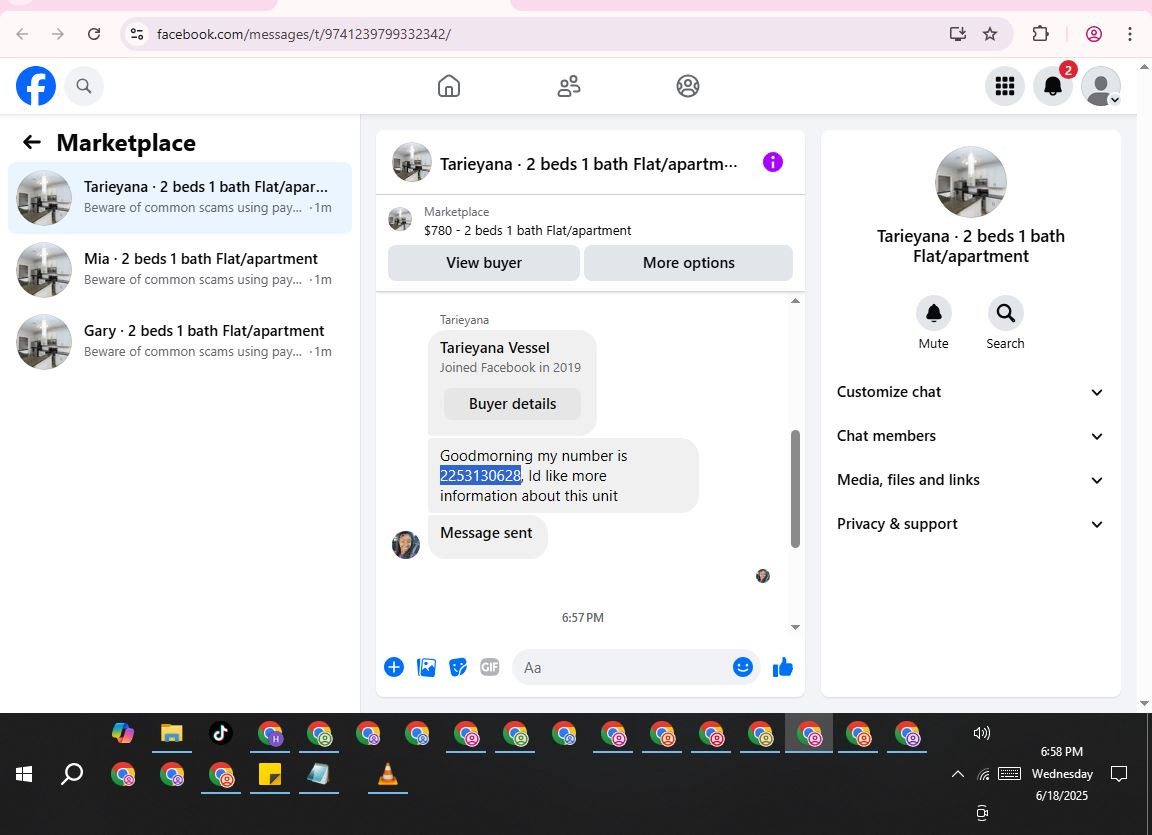Click the More options button
The width and height of the screenshot is (1152, 835).
[688, 263]
